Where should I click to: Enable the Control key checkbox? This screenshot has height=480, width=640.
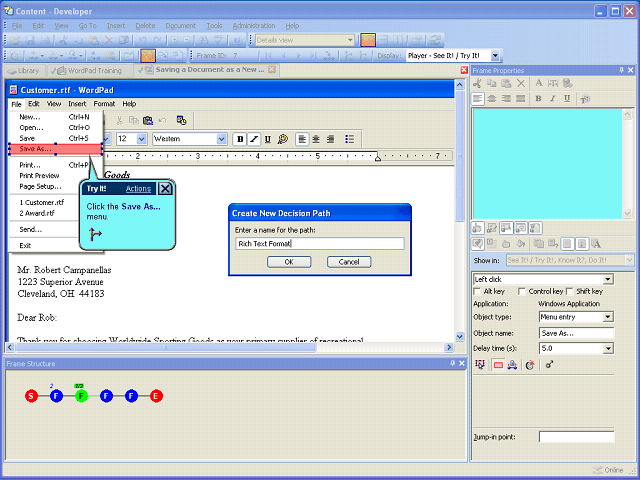[522, 291]
